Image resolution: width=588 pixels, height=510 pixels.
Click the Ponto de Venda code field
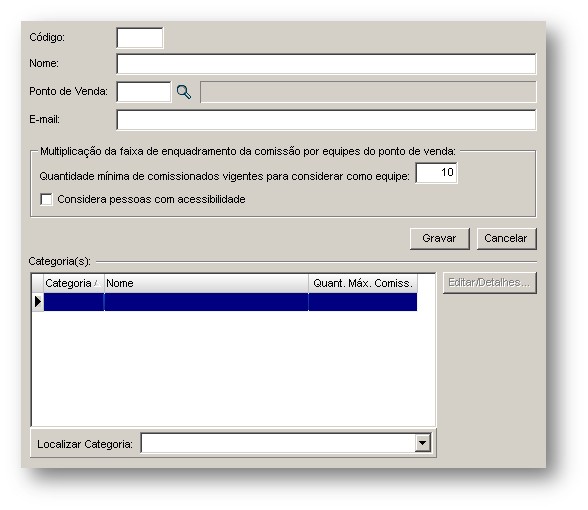coord(144,92)
